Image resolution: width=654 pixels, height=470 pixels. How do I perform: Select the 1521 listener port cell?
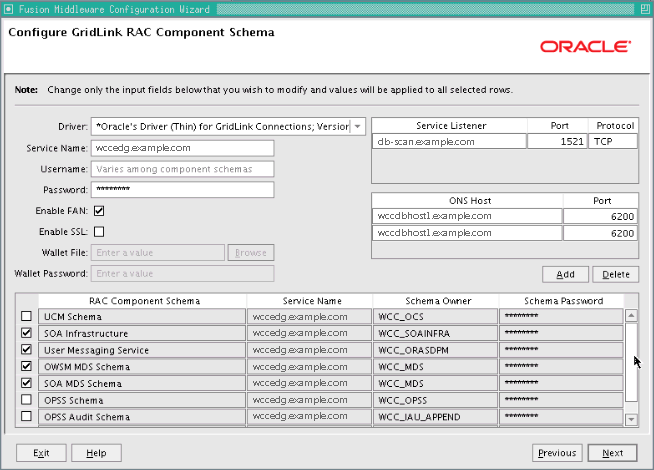point(558,141)
